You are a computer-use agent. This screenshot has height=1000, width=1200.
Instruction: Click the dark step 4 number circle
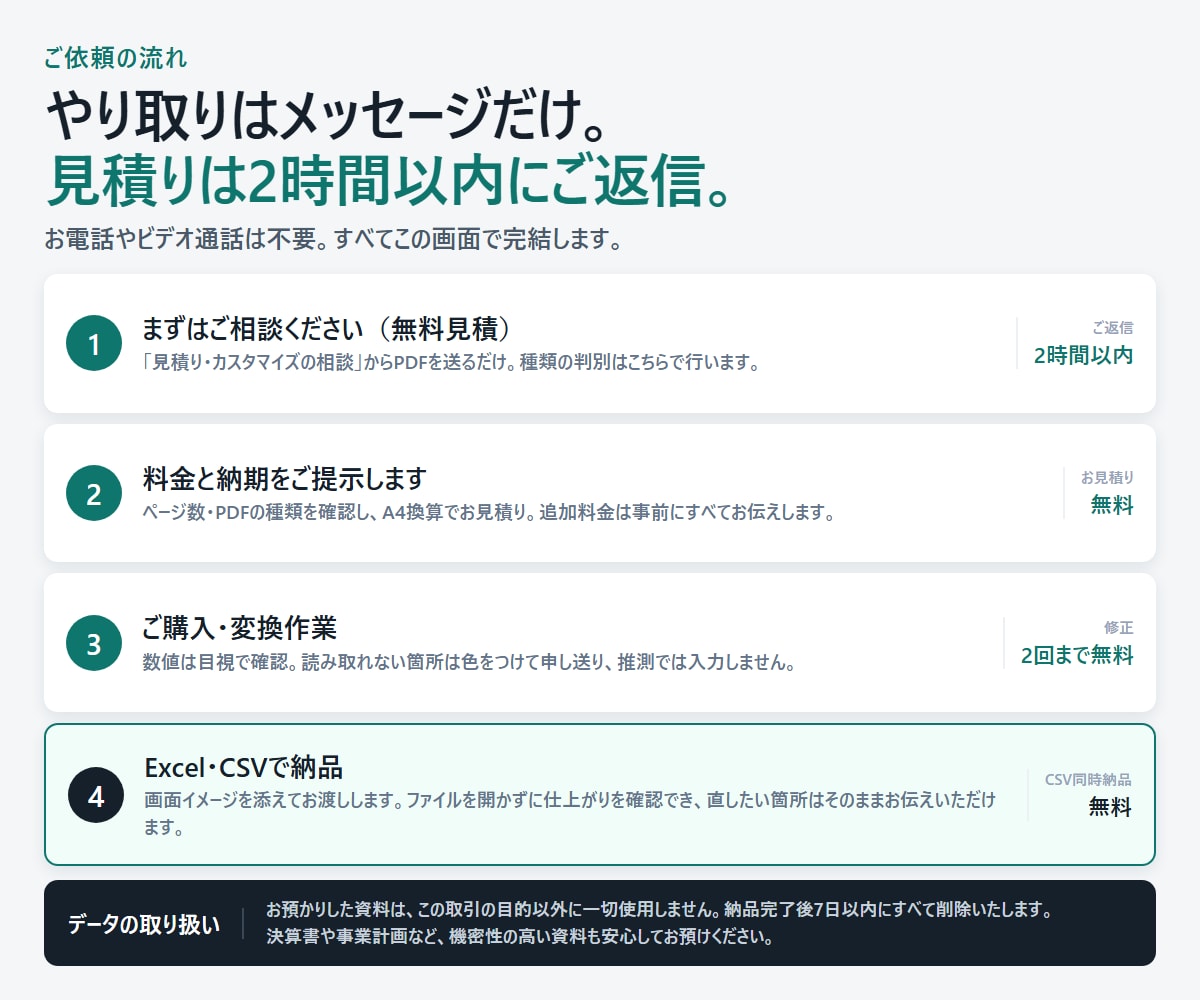coord(96,796)
